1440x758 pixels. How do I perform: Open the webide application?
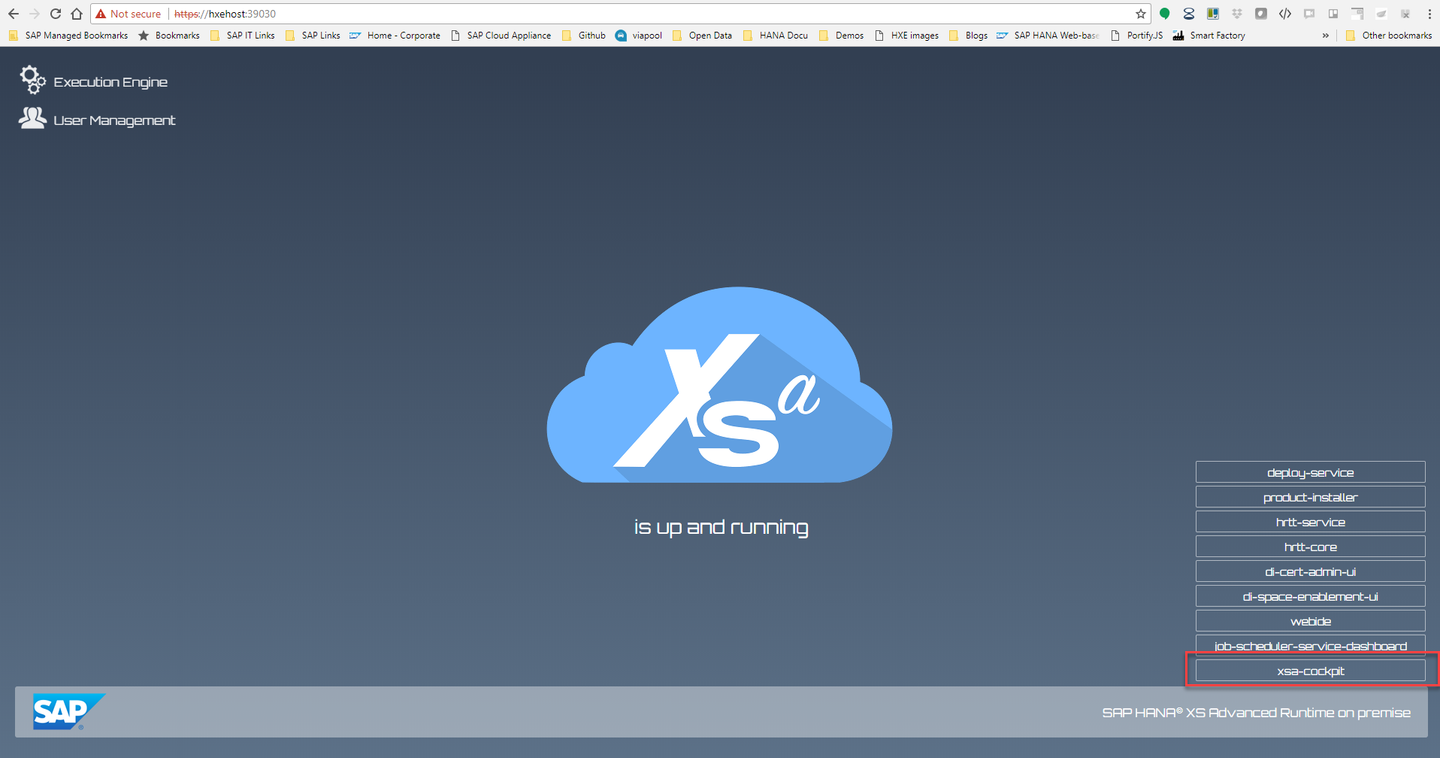(x=1310, y=621)
